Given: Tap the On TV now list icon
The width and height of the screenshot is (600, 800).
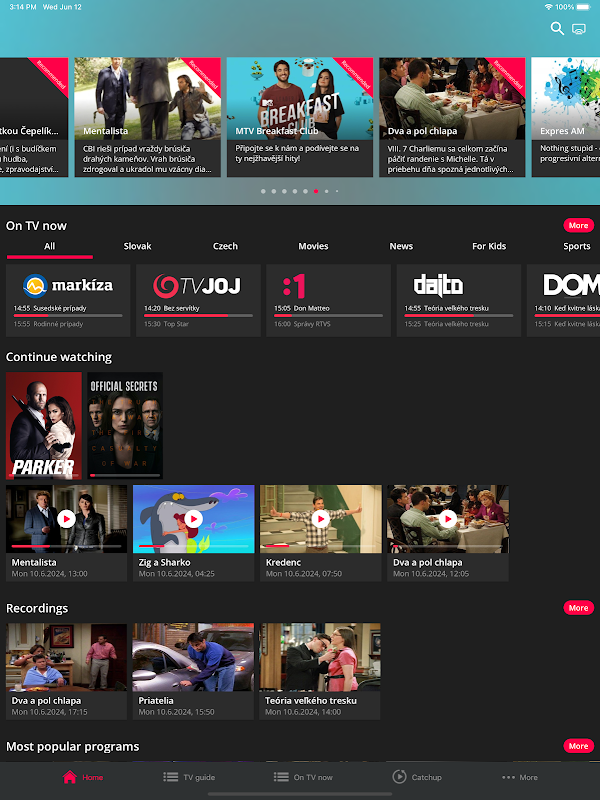Looking at the screenshot, I should pos(281,777).
